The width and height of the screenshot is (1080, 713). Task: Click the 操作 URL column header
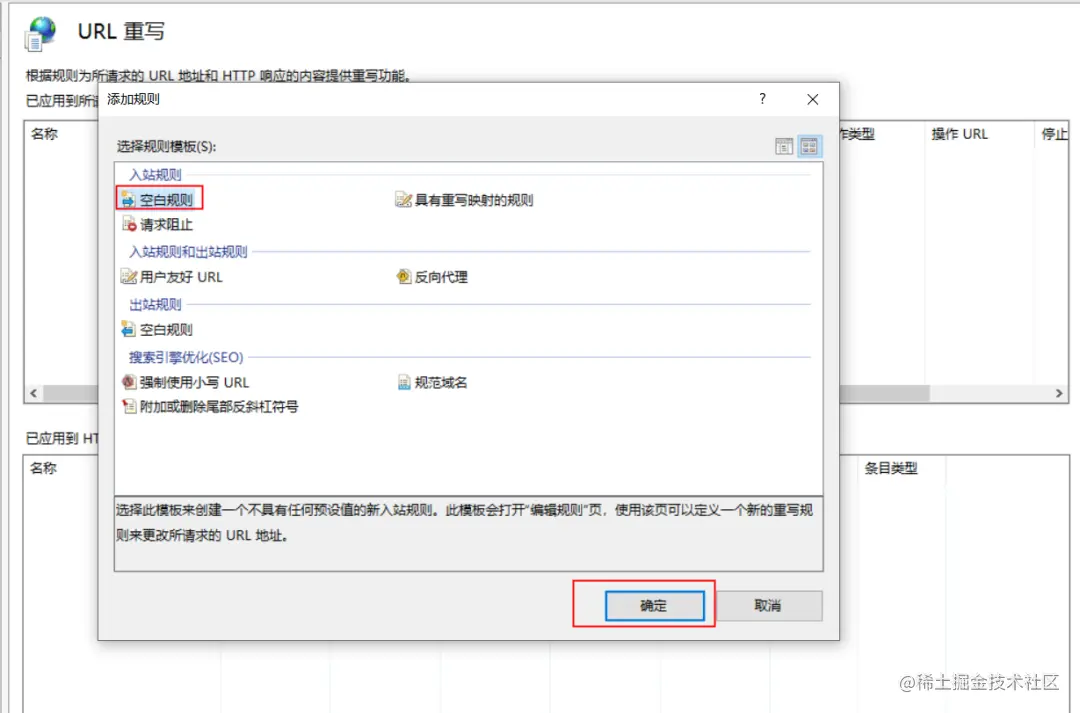(959, 134)
